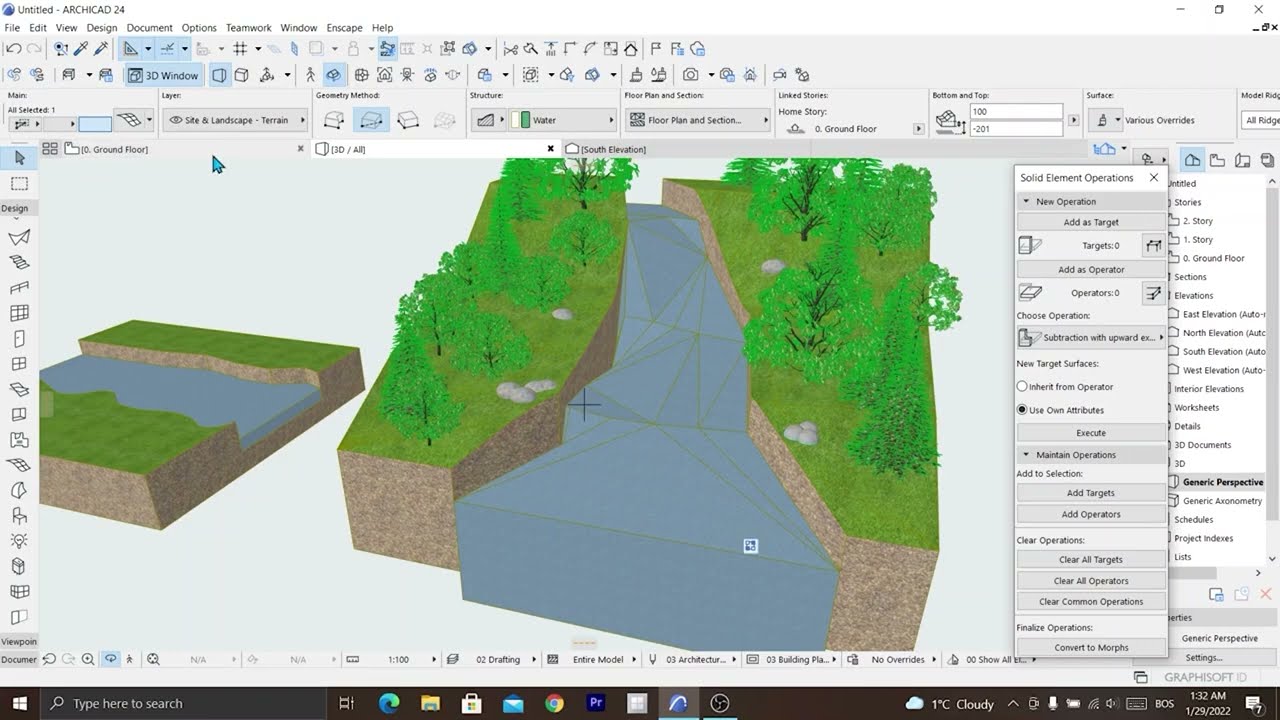The width and height of the screenshot is (1280, 720).
Task: Open the Site & Landscape - Terrain layer dropdown
Action: click(234, 120)
